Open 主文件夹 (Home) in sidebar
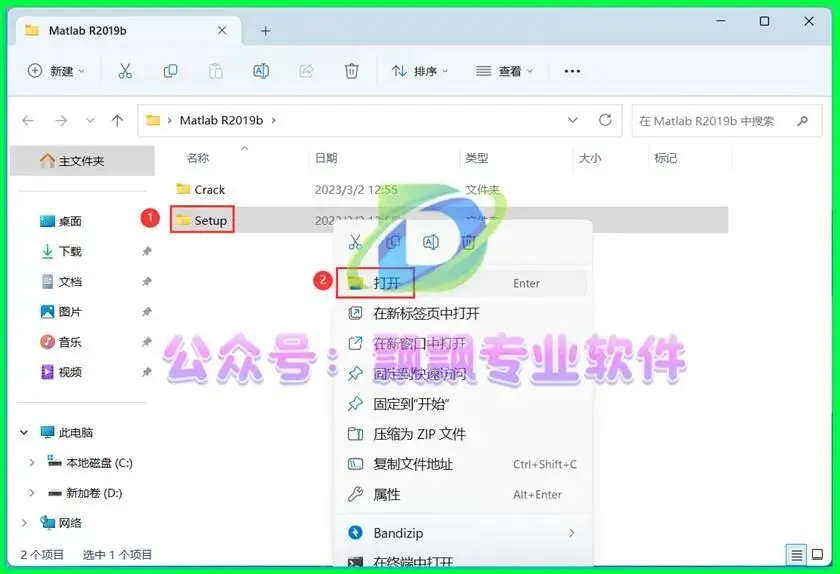 click(82, 161)
